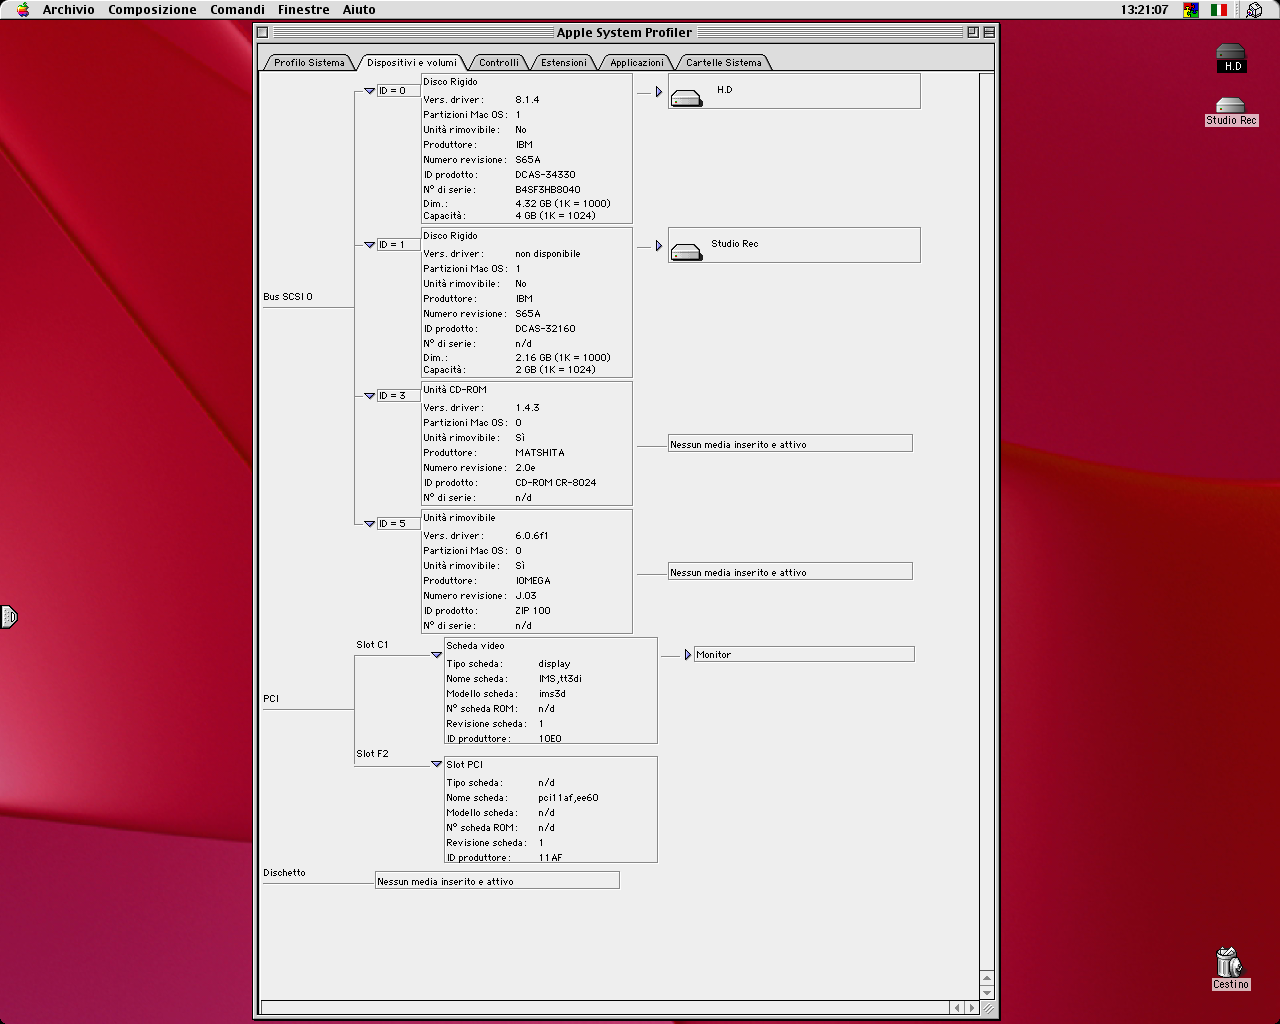1280x1024 pixels.
Task: Click the PCI bus label
Action: pos(271,699)
